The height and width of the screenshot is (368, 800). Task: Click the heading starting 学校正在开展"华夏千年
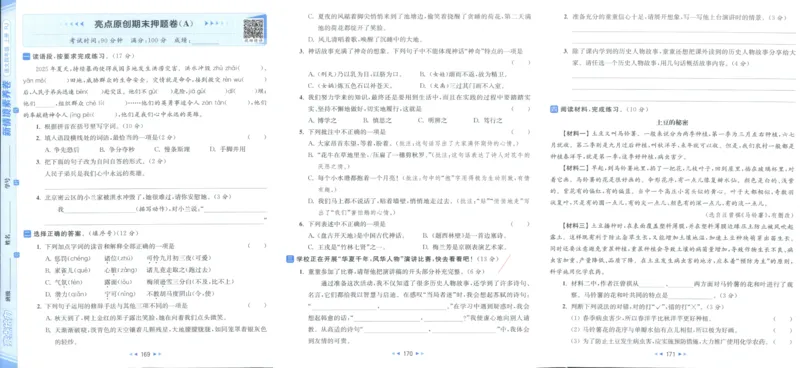[x=385, y=259]
